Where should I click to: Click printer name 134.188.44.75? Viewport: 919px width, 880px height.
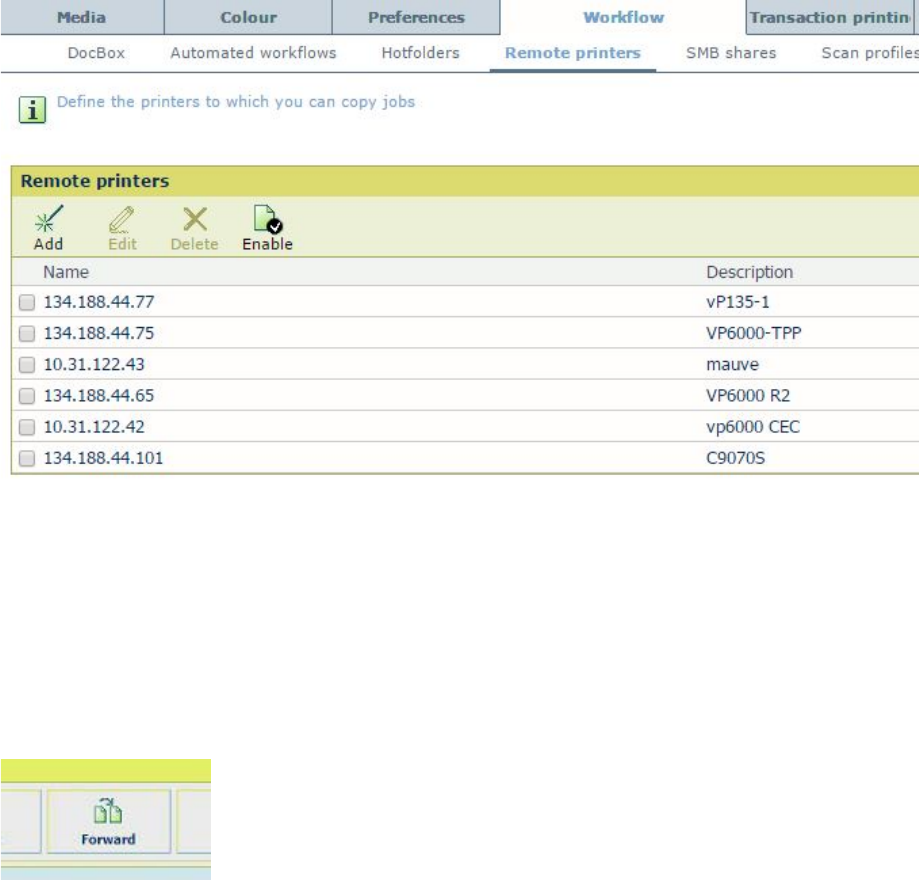click(x=98, y=333)
